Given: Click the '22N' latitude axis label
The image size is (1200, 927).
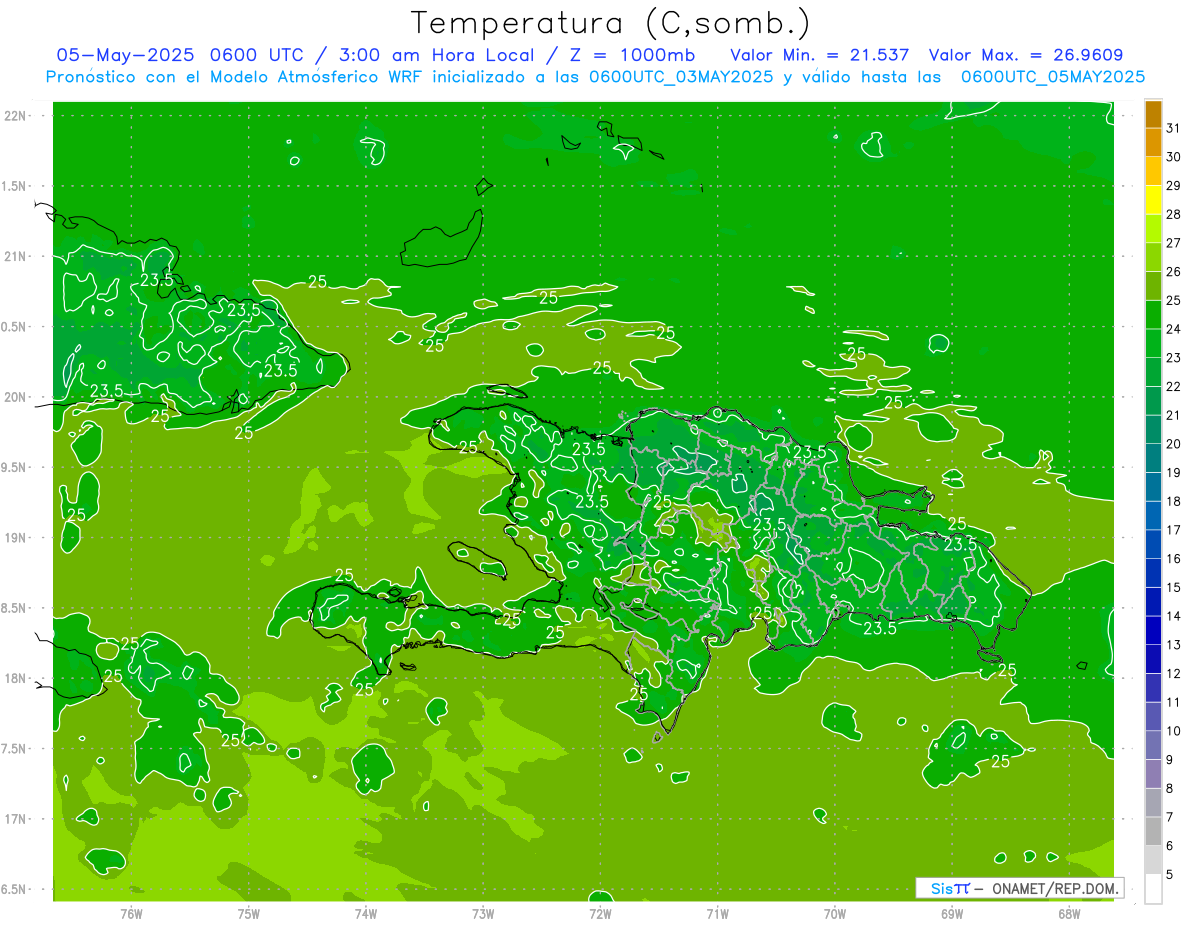Looking at the screenshot, I should (x=16, y=116).
